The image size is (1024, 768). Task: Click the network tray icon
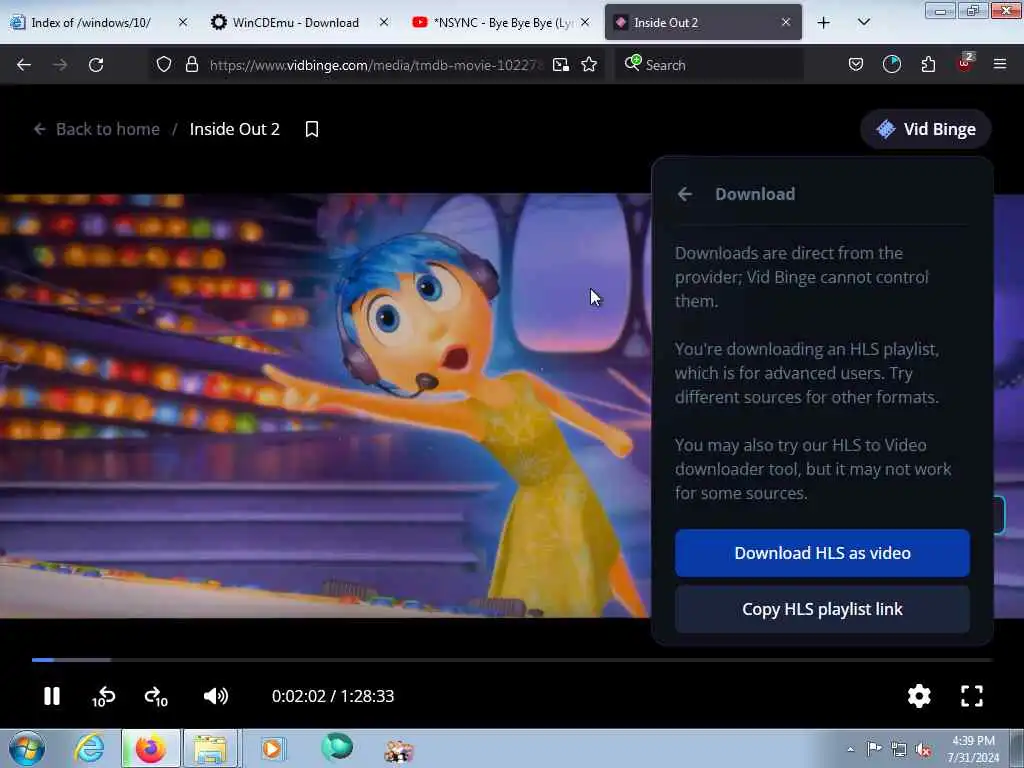899,750
